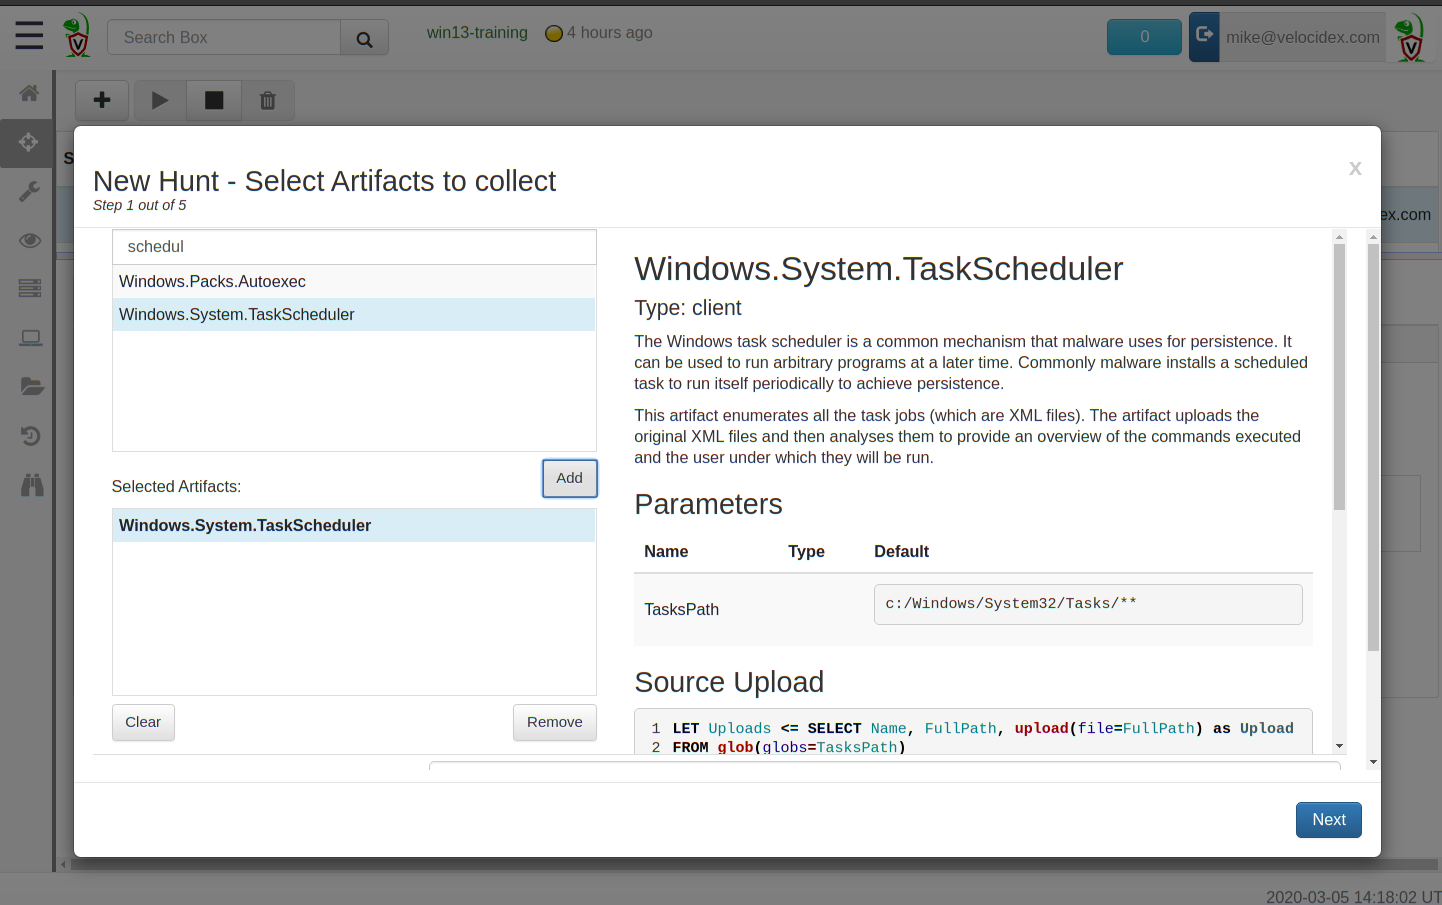Click the plus New Hunt toolbar button

(102, 100)
